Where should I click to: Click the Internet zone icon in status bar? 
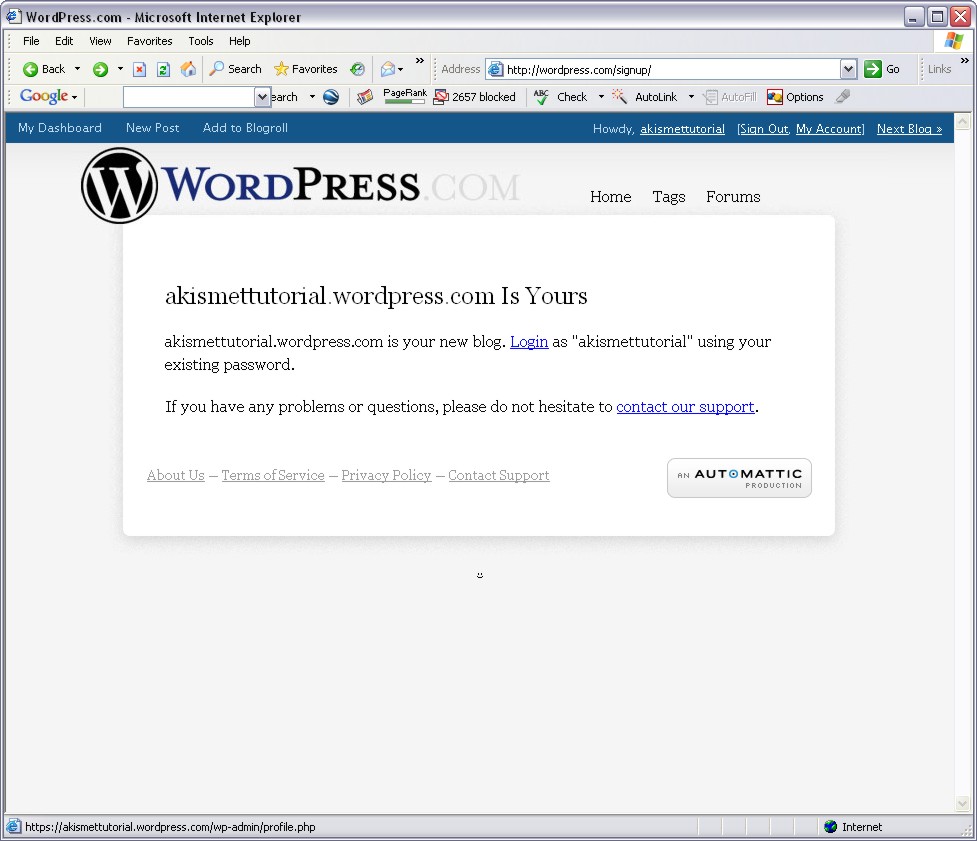(x=830, y=827)
